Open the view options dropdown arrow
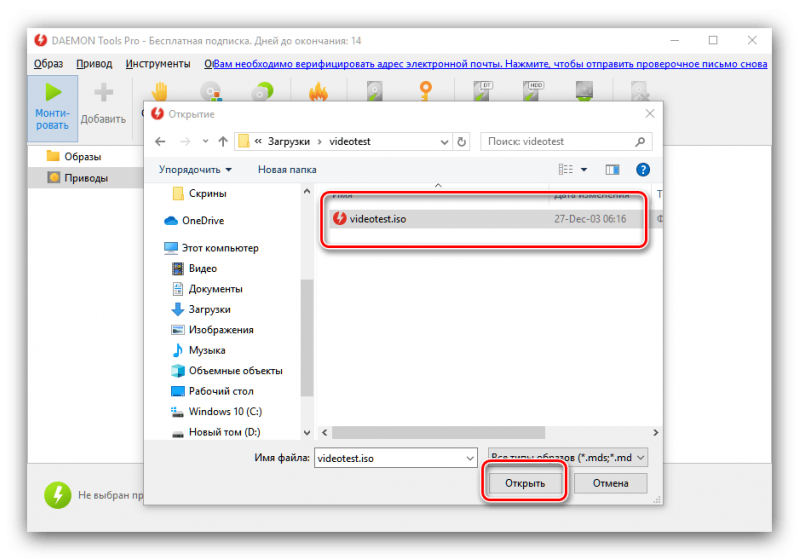The width and height of the screenshot is (800, 560). (x=584, y=169)
